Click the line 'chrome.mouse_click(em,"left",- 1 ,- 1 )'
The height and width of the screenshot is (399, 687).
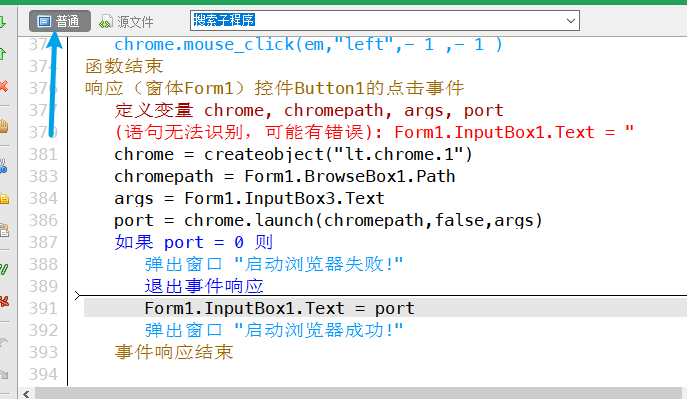coord(308,44)
